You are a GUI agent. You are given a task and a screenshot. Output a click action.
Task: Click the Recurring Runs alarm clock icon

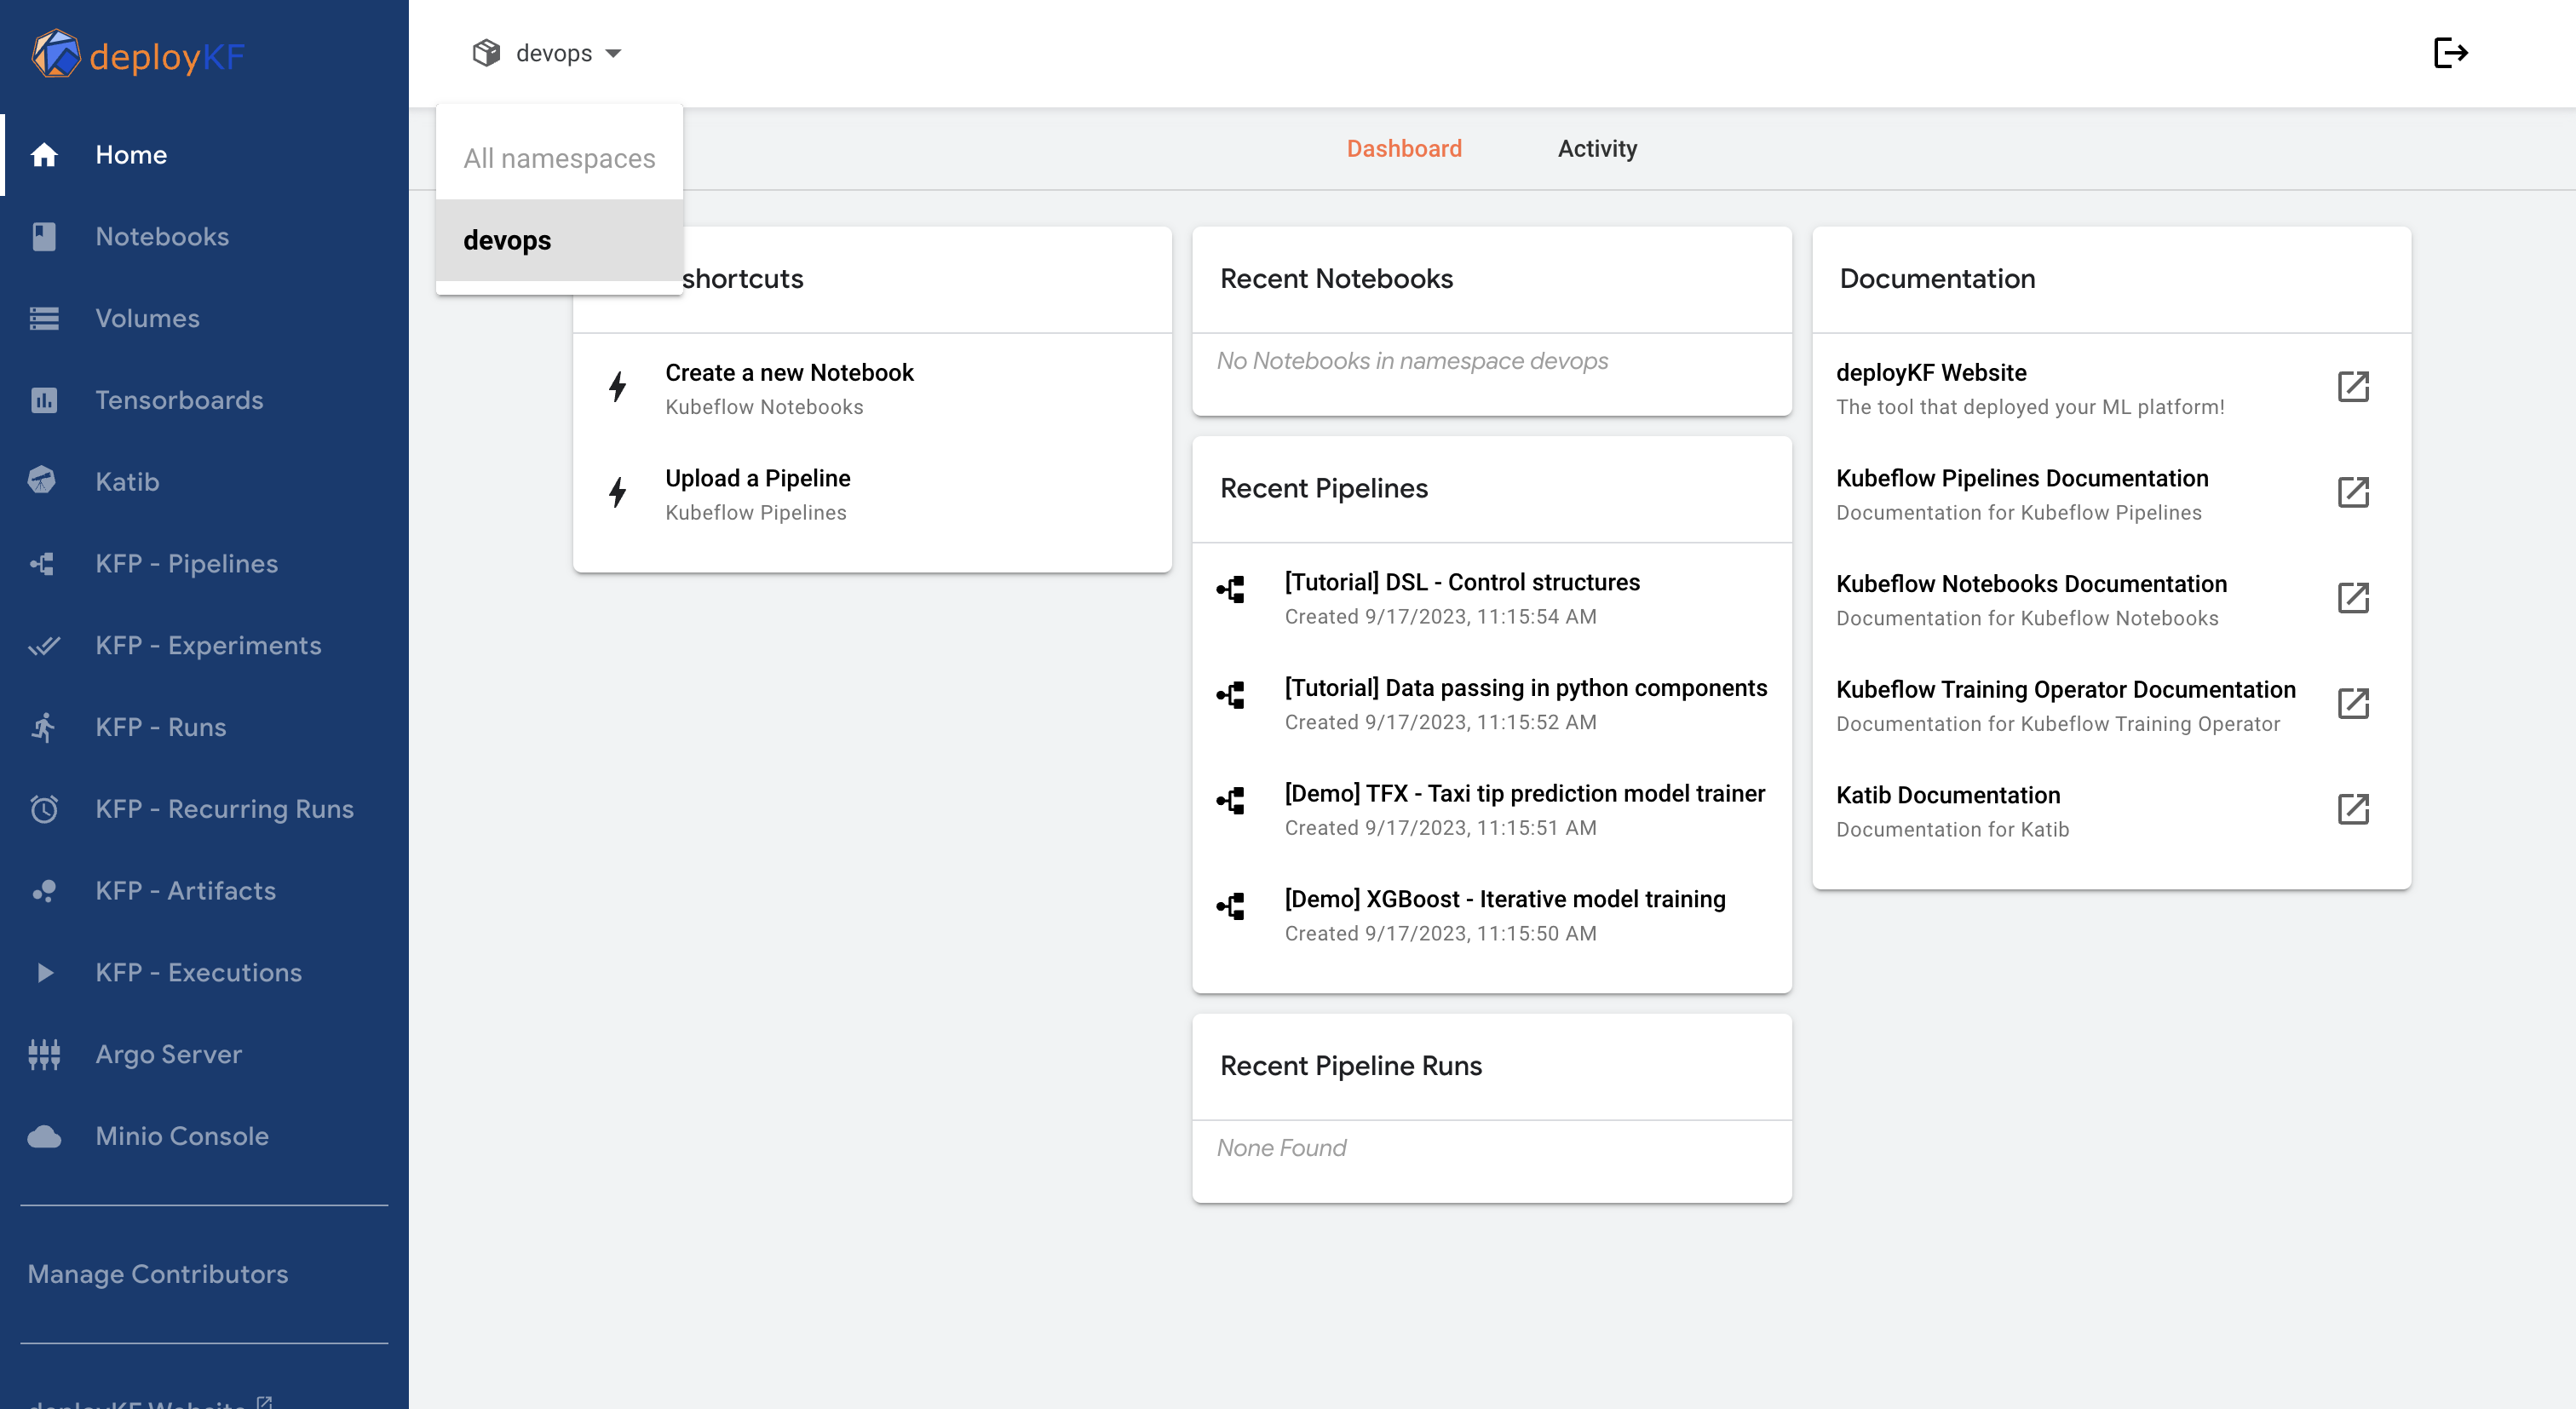(x=44, y=809)
